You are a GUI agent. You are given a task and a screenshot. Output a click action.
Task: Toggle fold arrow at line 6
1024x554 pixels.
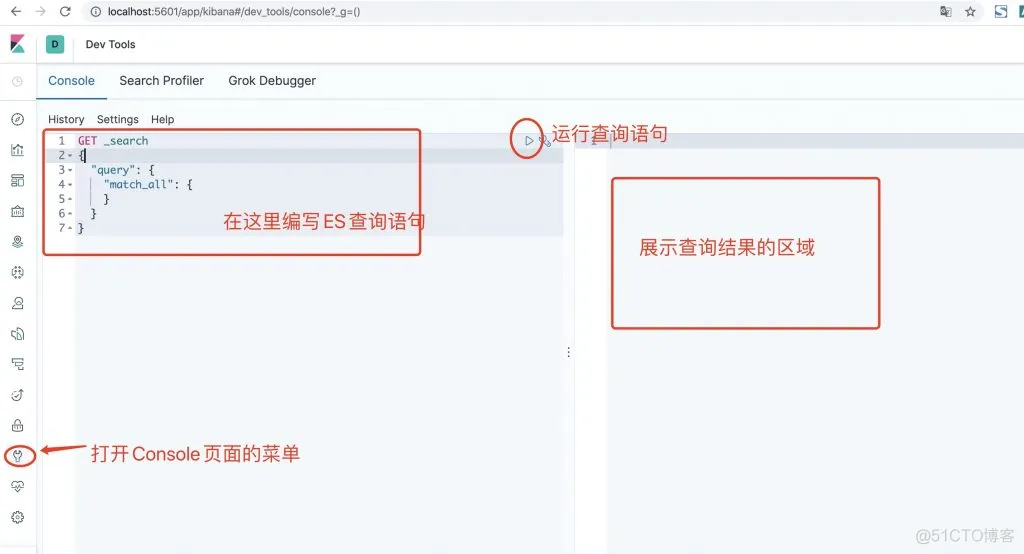[71, 214]
